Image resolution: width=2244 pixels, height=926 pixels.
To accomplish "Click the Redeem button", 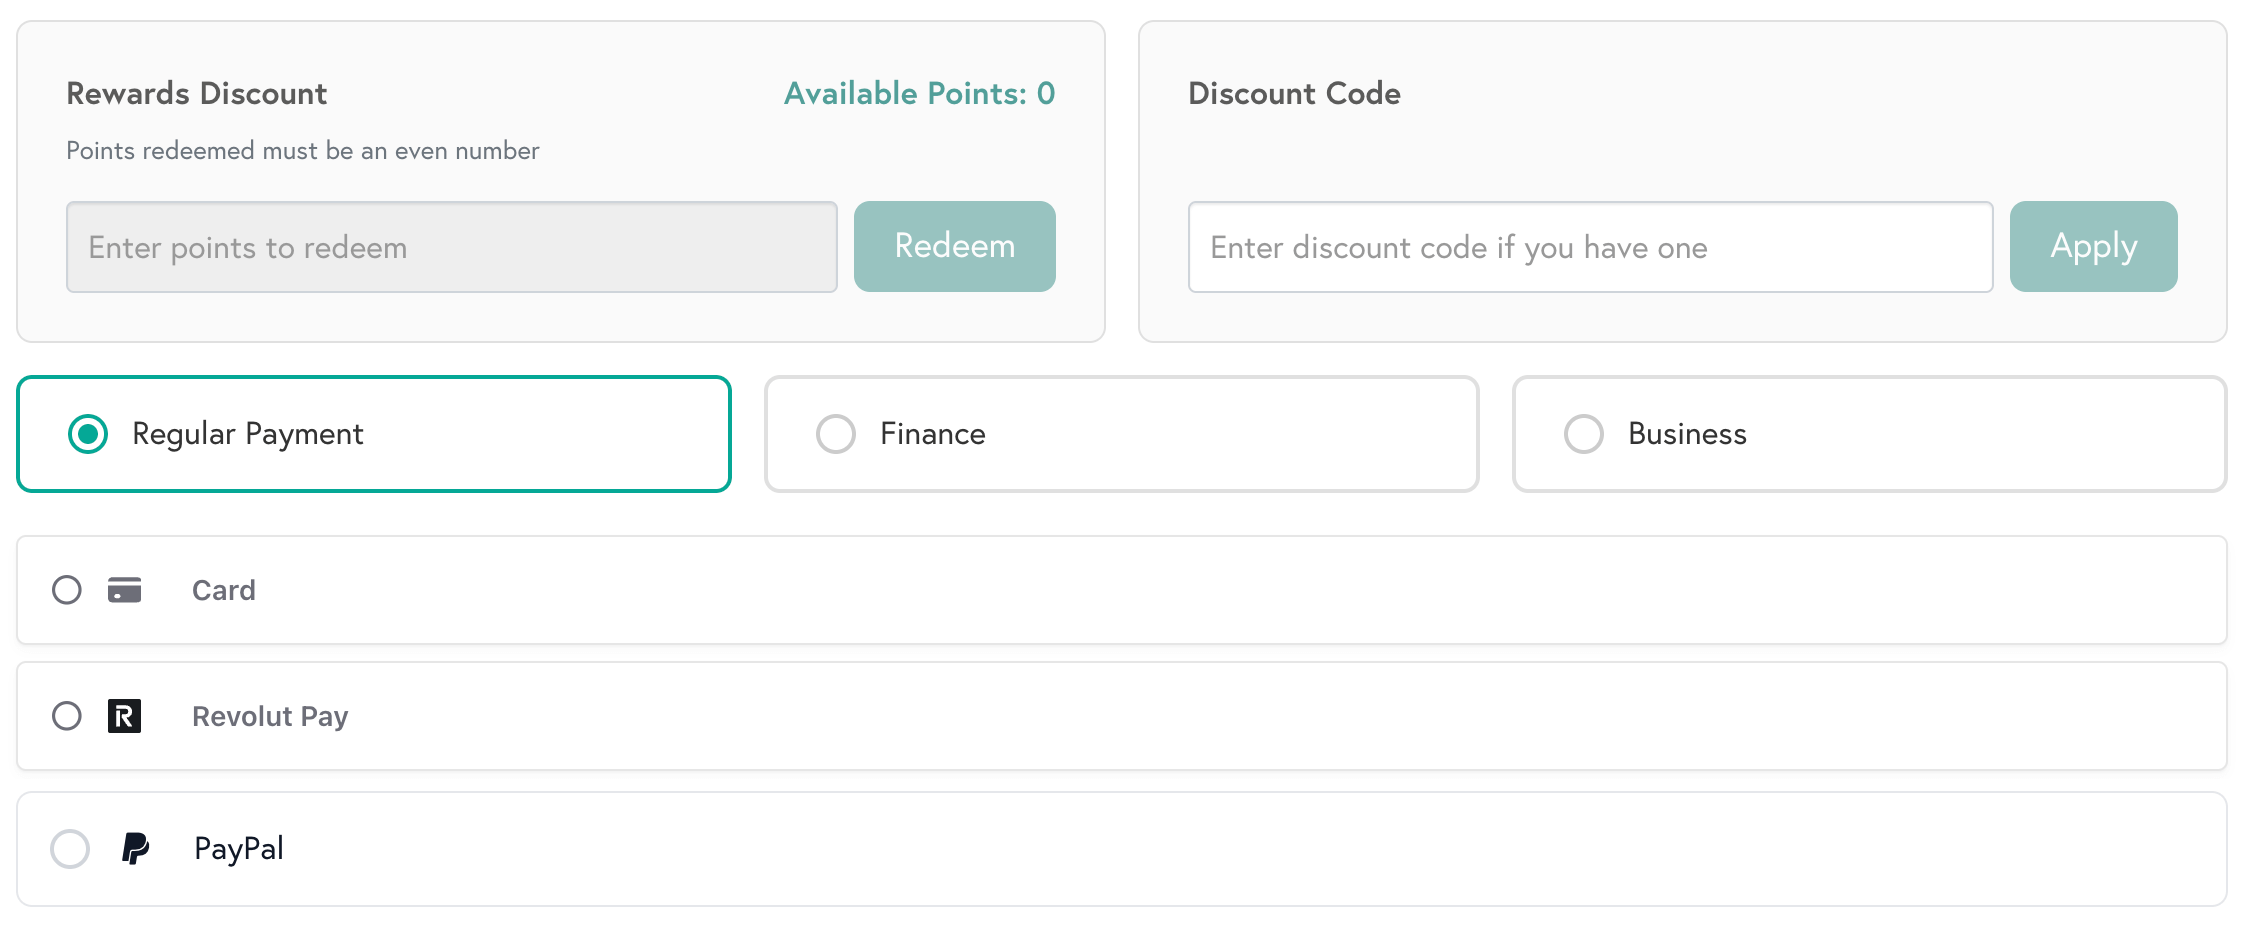I will click(x=954, y=246).
